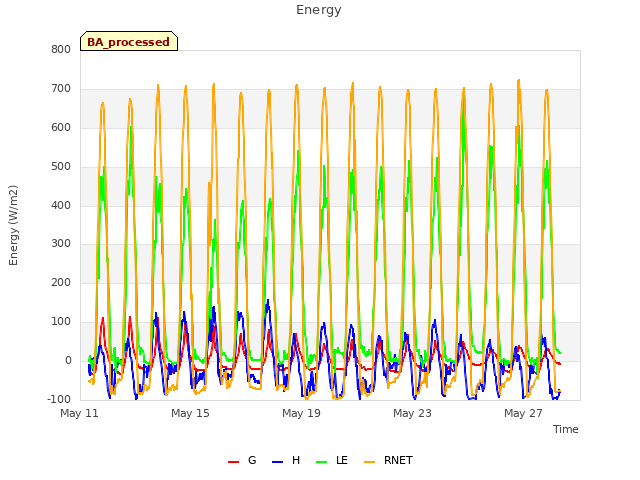Click the BA_processed label box
640x480 pixels.
pyautogui.click(x=129, y=41)
